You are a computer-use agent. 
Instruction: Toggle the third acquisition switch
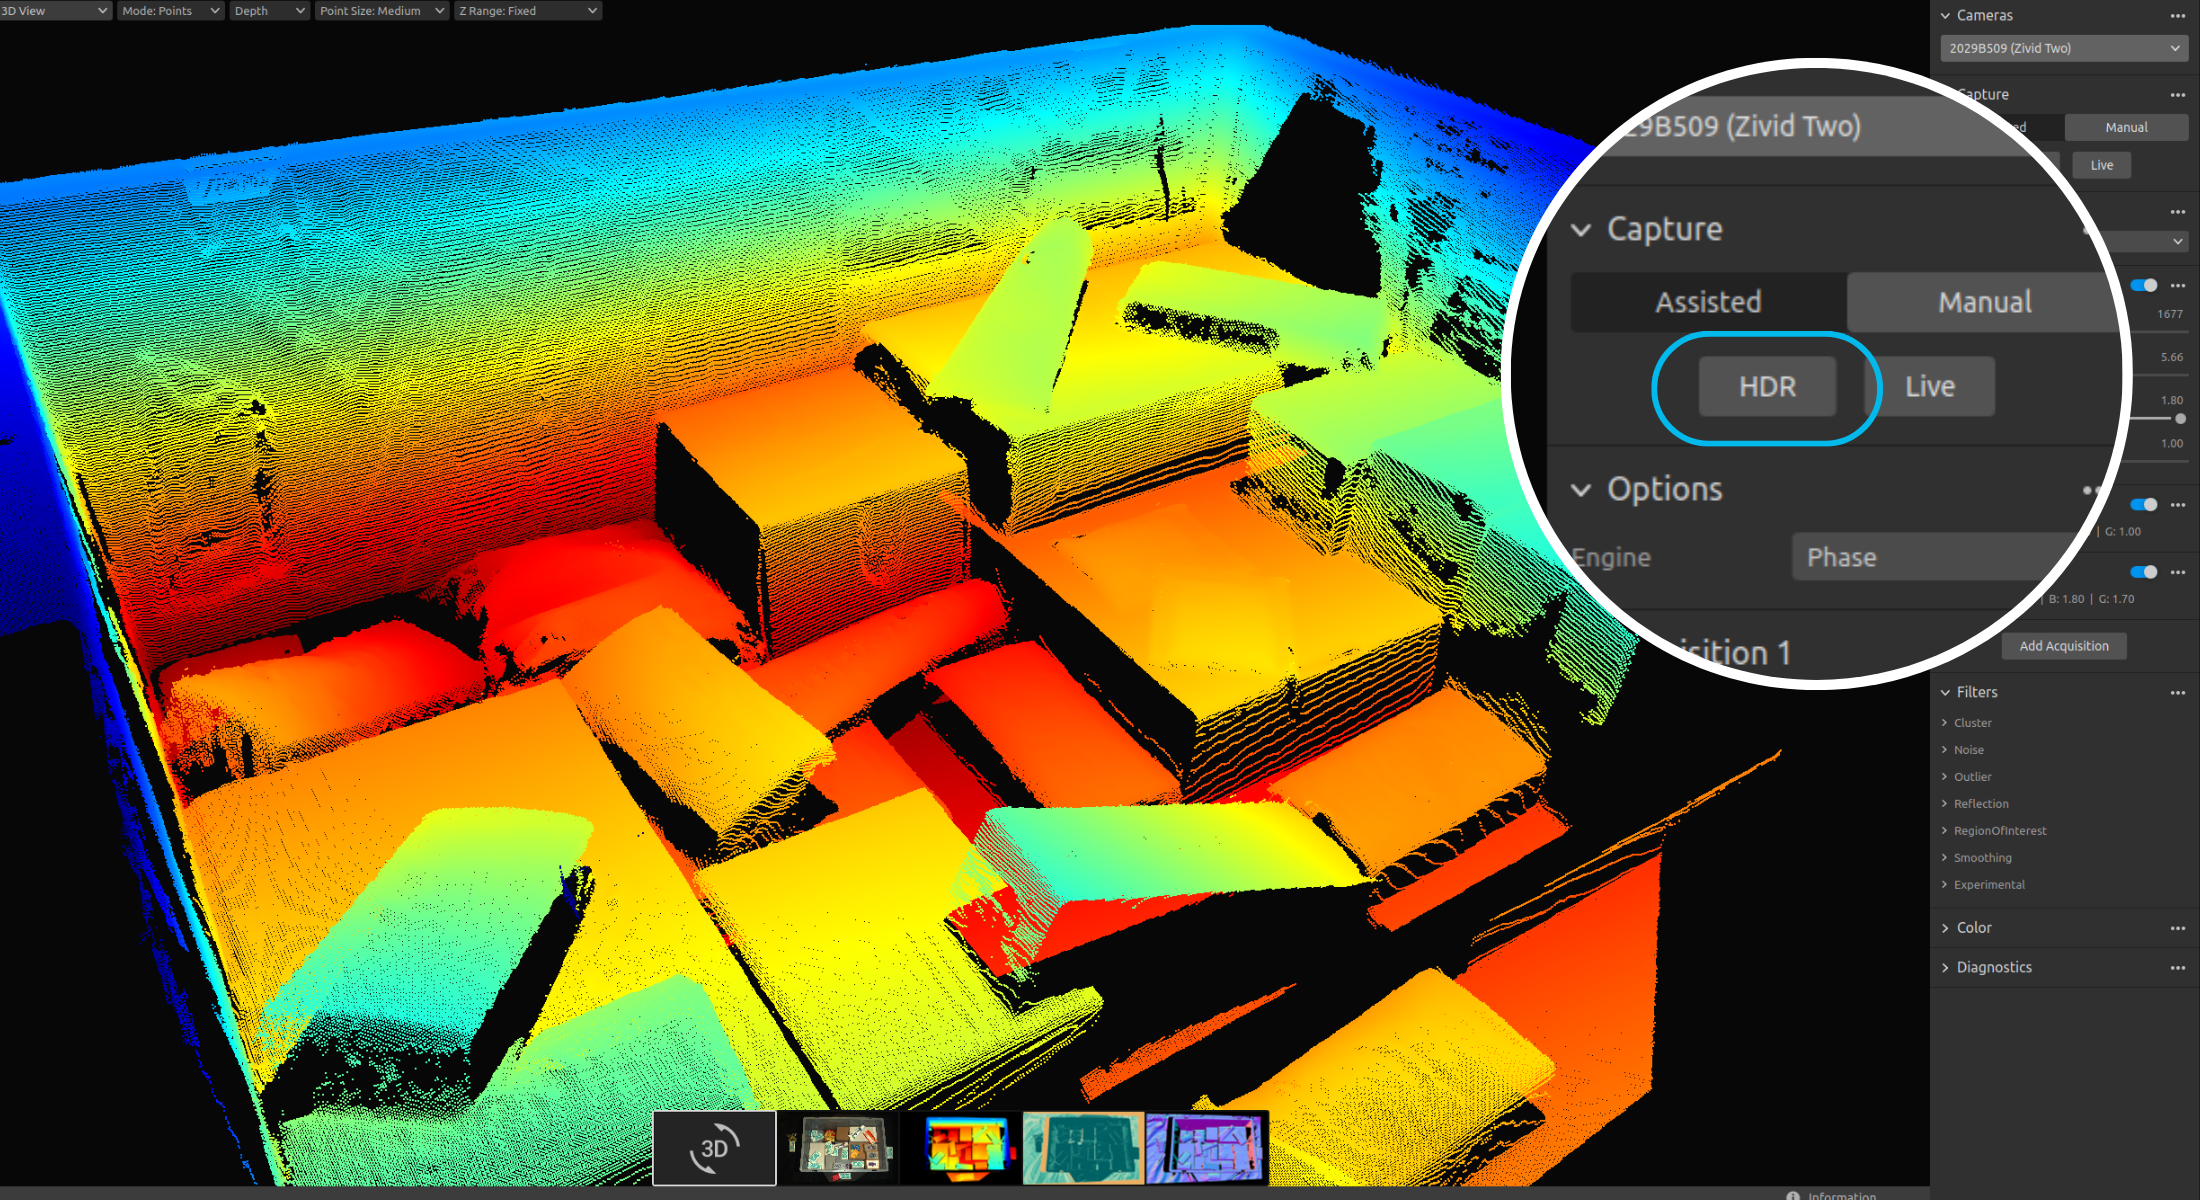tap(2144, 572)
